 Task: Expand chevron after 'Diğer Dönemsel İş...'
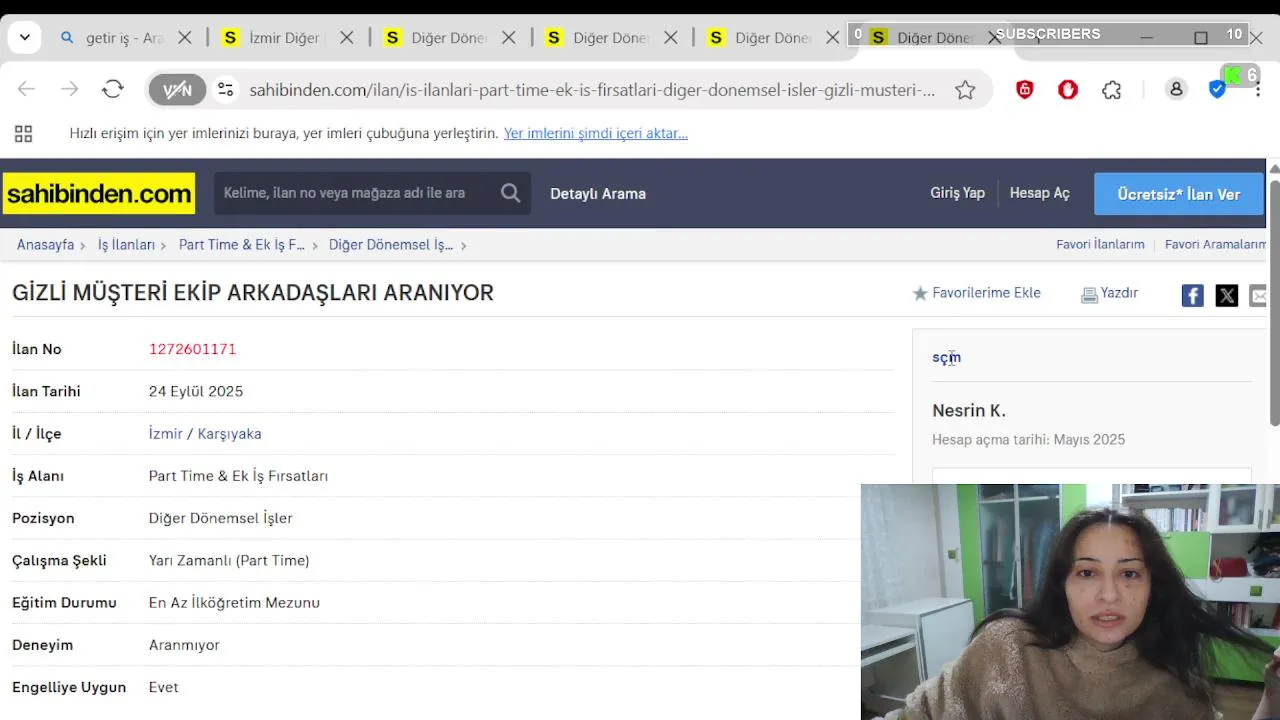464,245
